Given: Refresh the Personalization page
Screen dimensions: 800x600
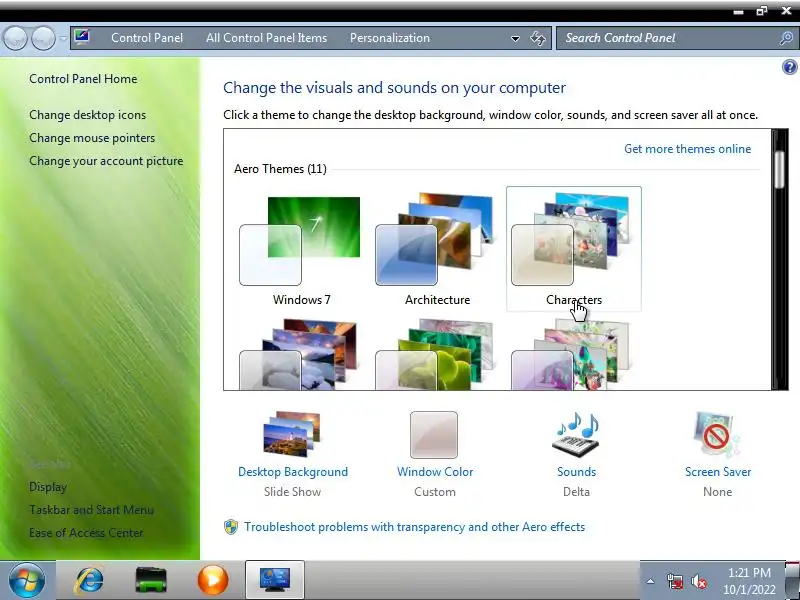Looking at the screenshot, I should [538, 38].
